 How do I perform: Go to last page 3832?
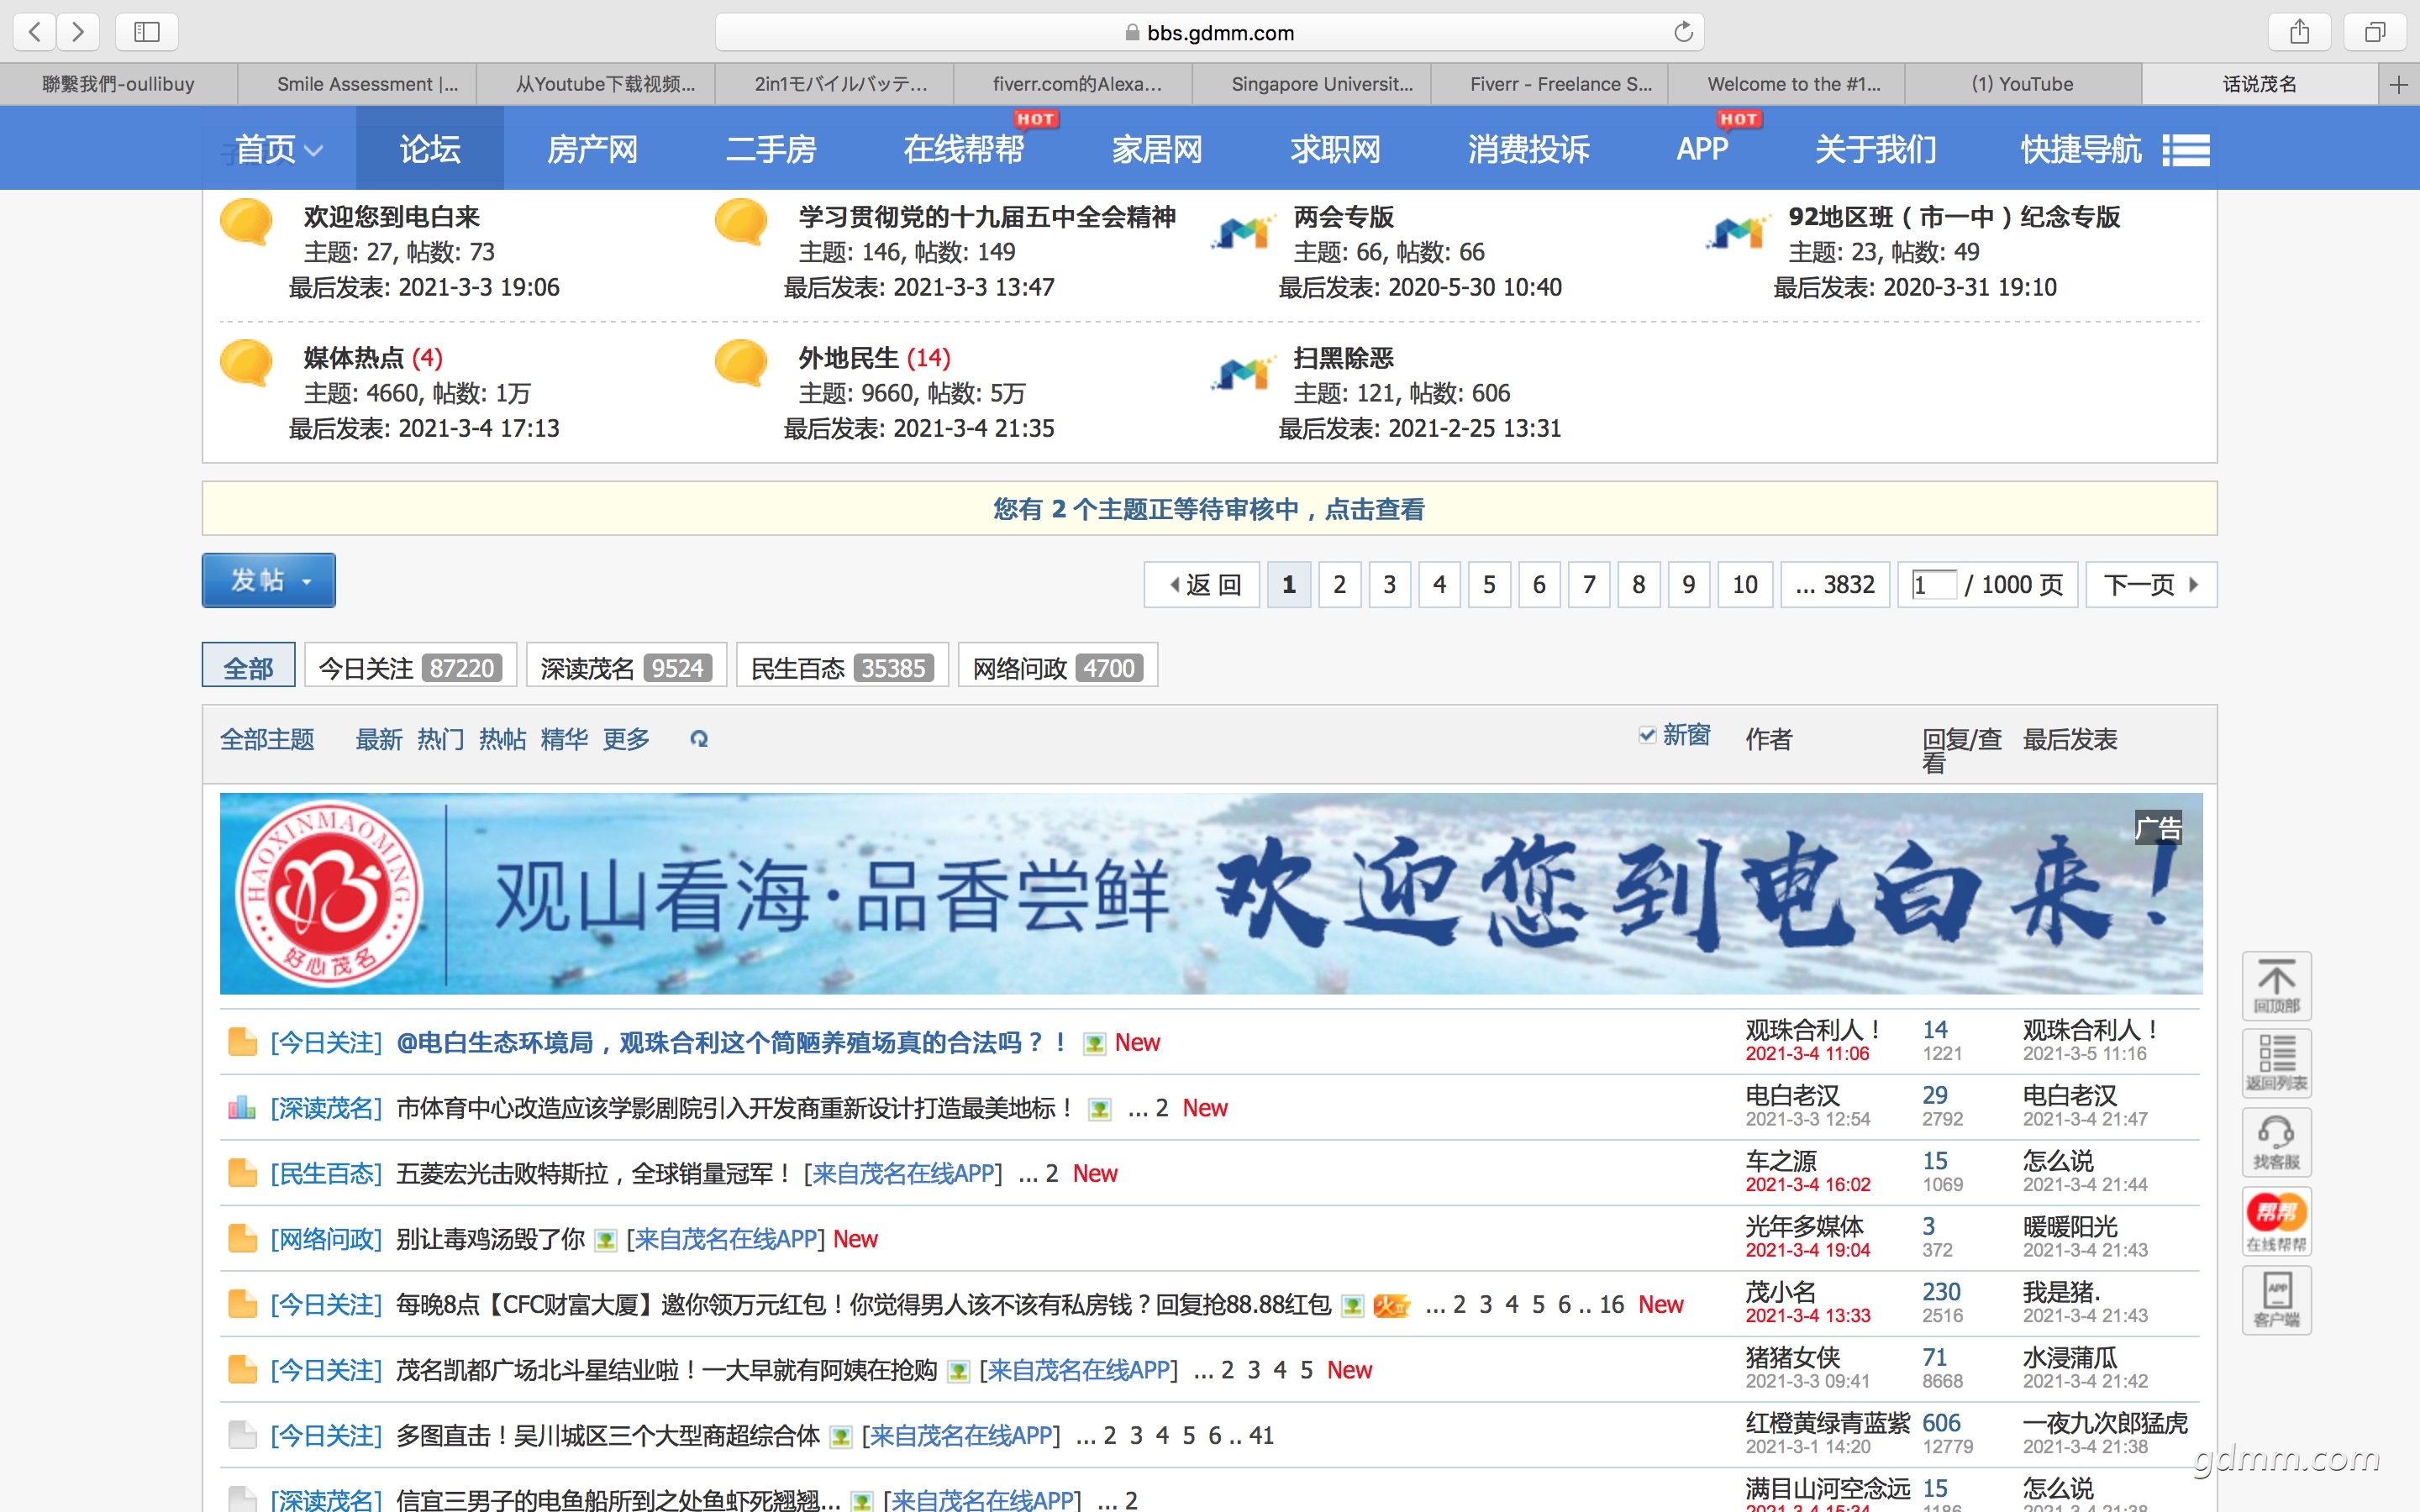1835,584
